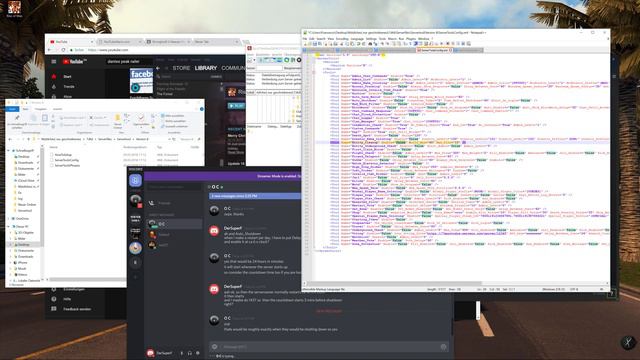Open Discord user settings gear

198,353
